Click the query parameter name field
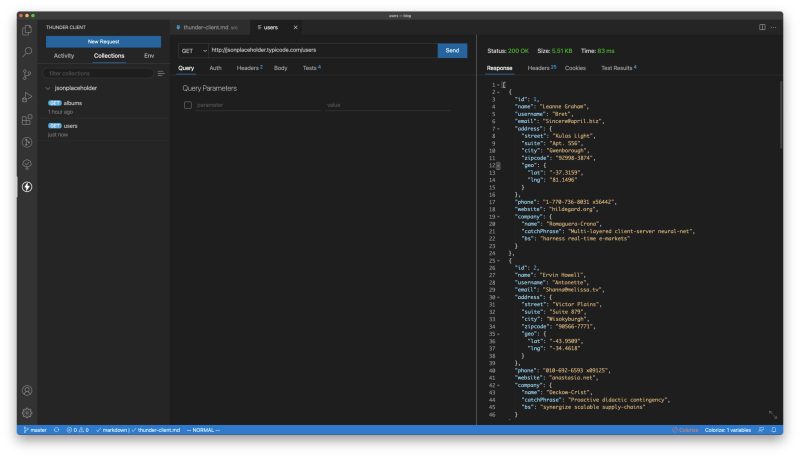800x457 pixels. pyautogui.click(x=258, y=105)
